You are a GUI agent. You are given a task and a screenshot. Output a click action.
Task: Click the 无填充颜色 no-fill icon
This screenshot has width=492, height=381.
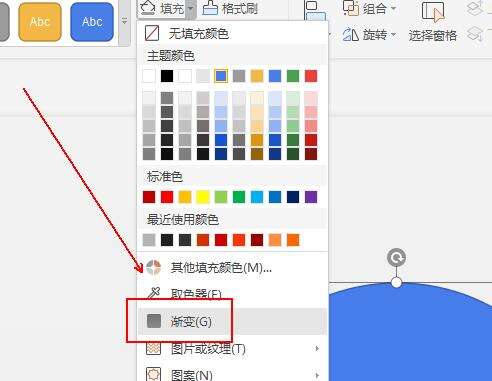(152, 33)
